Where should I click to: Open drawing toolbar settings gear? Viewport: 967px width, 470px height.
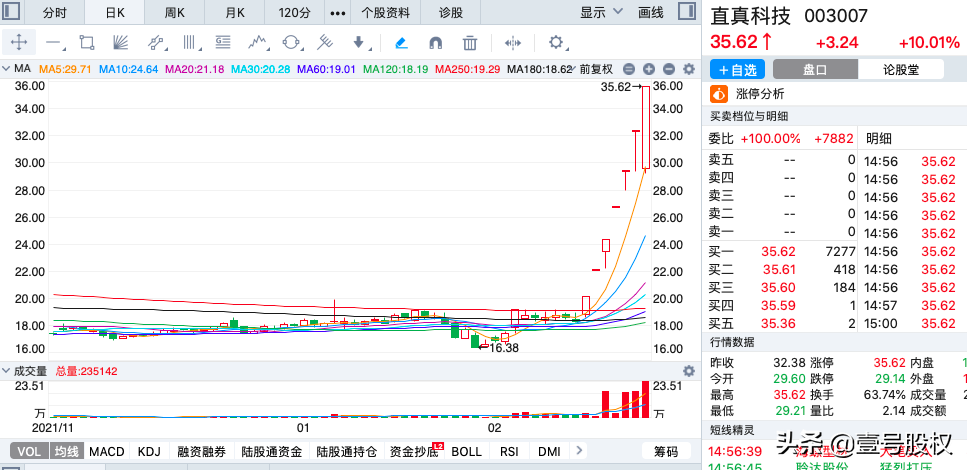tap(556, 43)
